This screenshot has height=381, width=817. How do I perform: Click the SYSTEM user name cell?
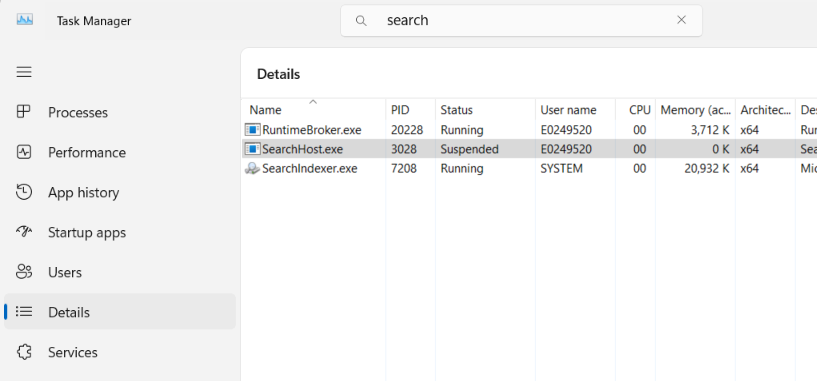click(561, 168)
